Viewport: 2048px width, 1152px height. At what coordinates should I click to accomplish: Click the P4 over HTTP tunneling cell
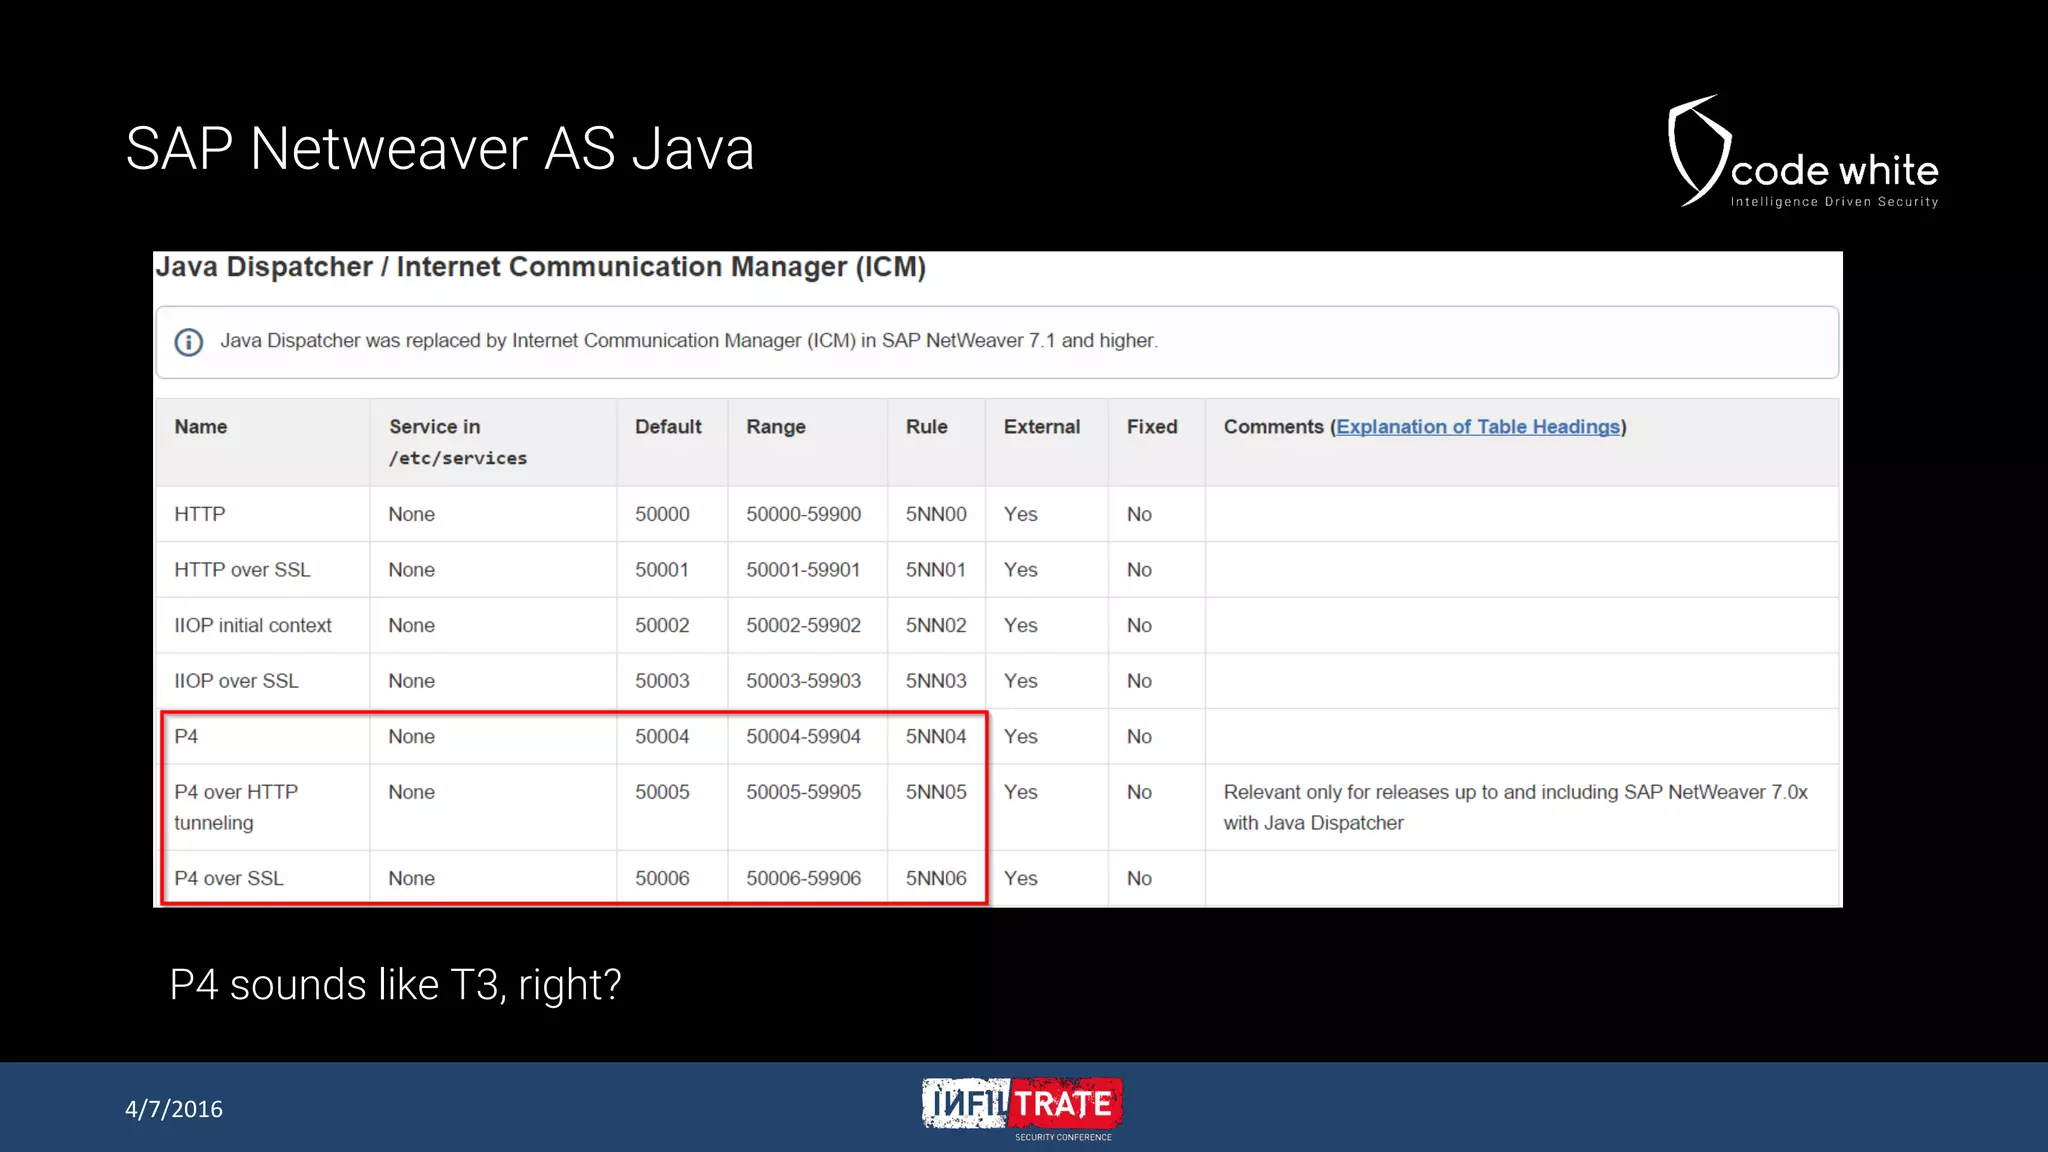236,807
